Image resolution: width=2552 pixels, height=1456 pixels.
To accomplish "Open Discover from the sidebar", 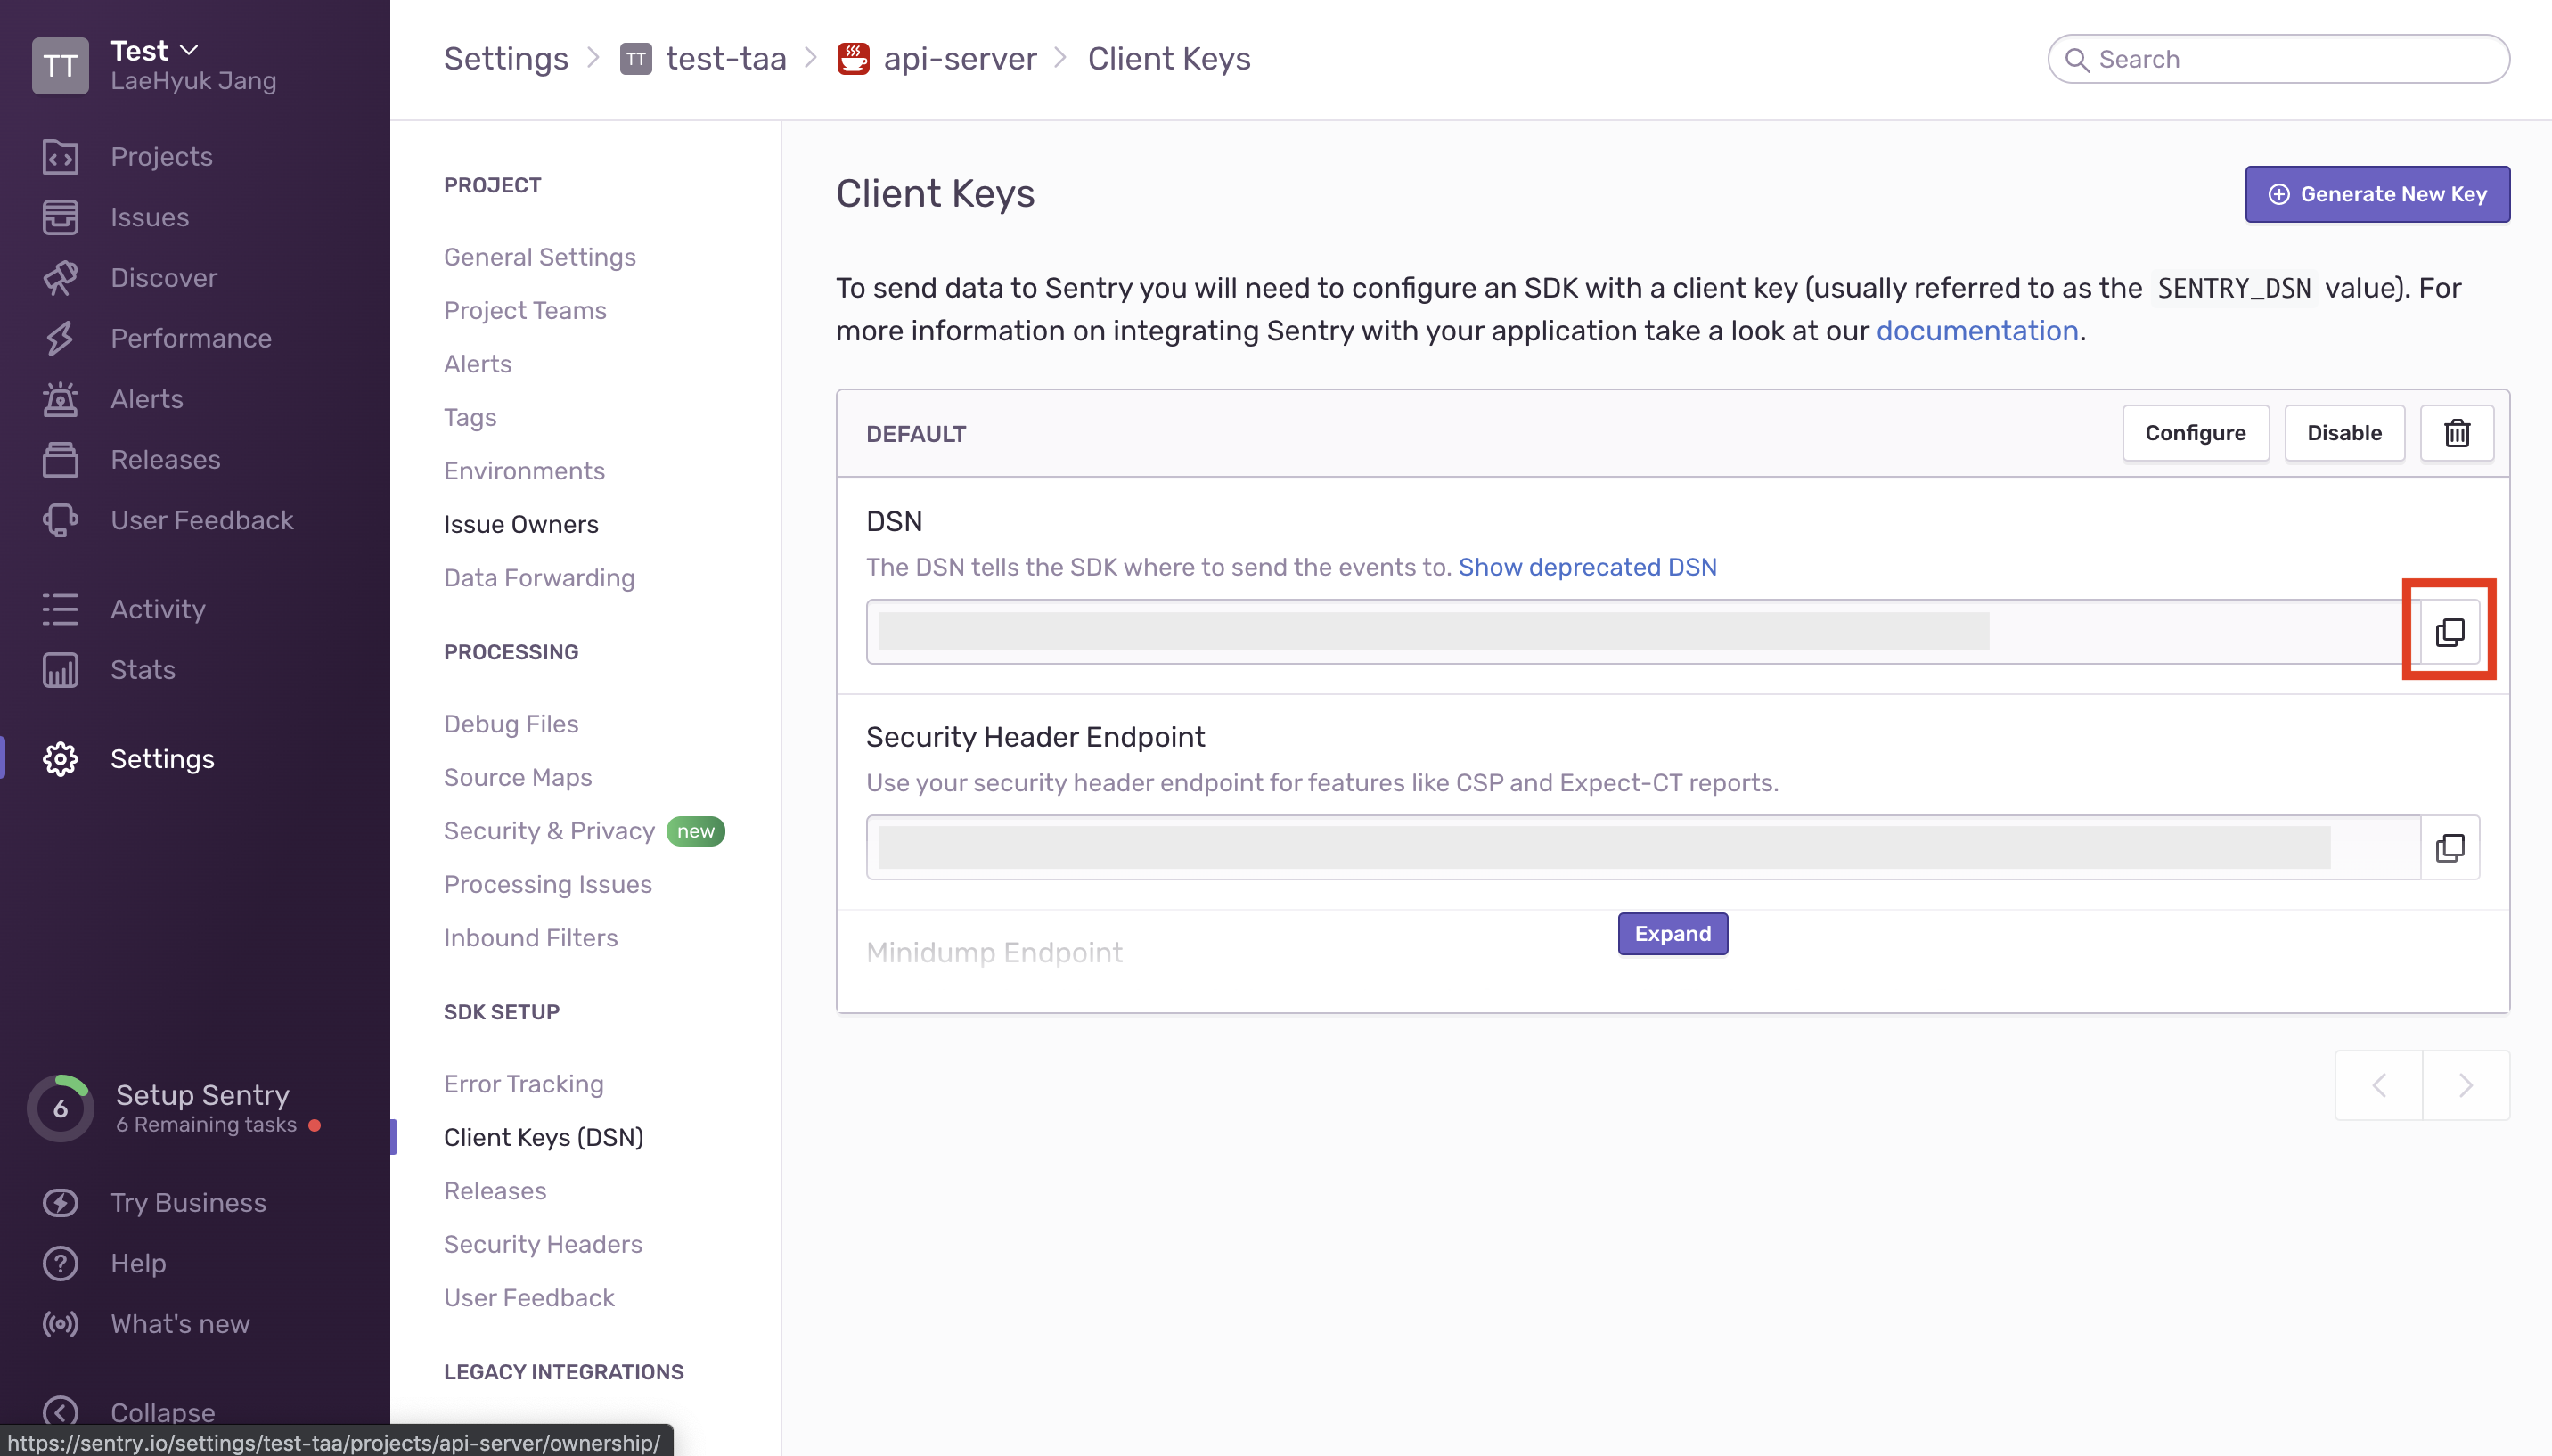I will click(164, 278).
